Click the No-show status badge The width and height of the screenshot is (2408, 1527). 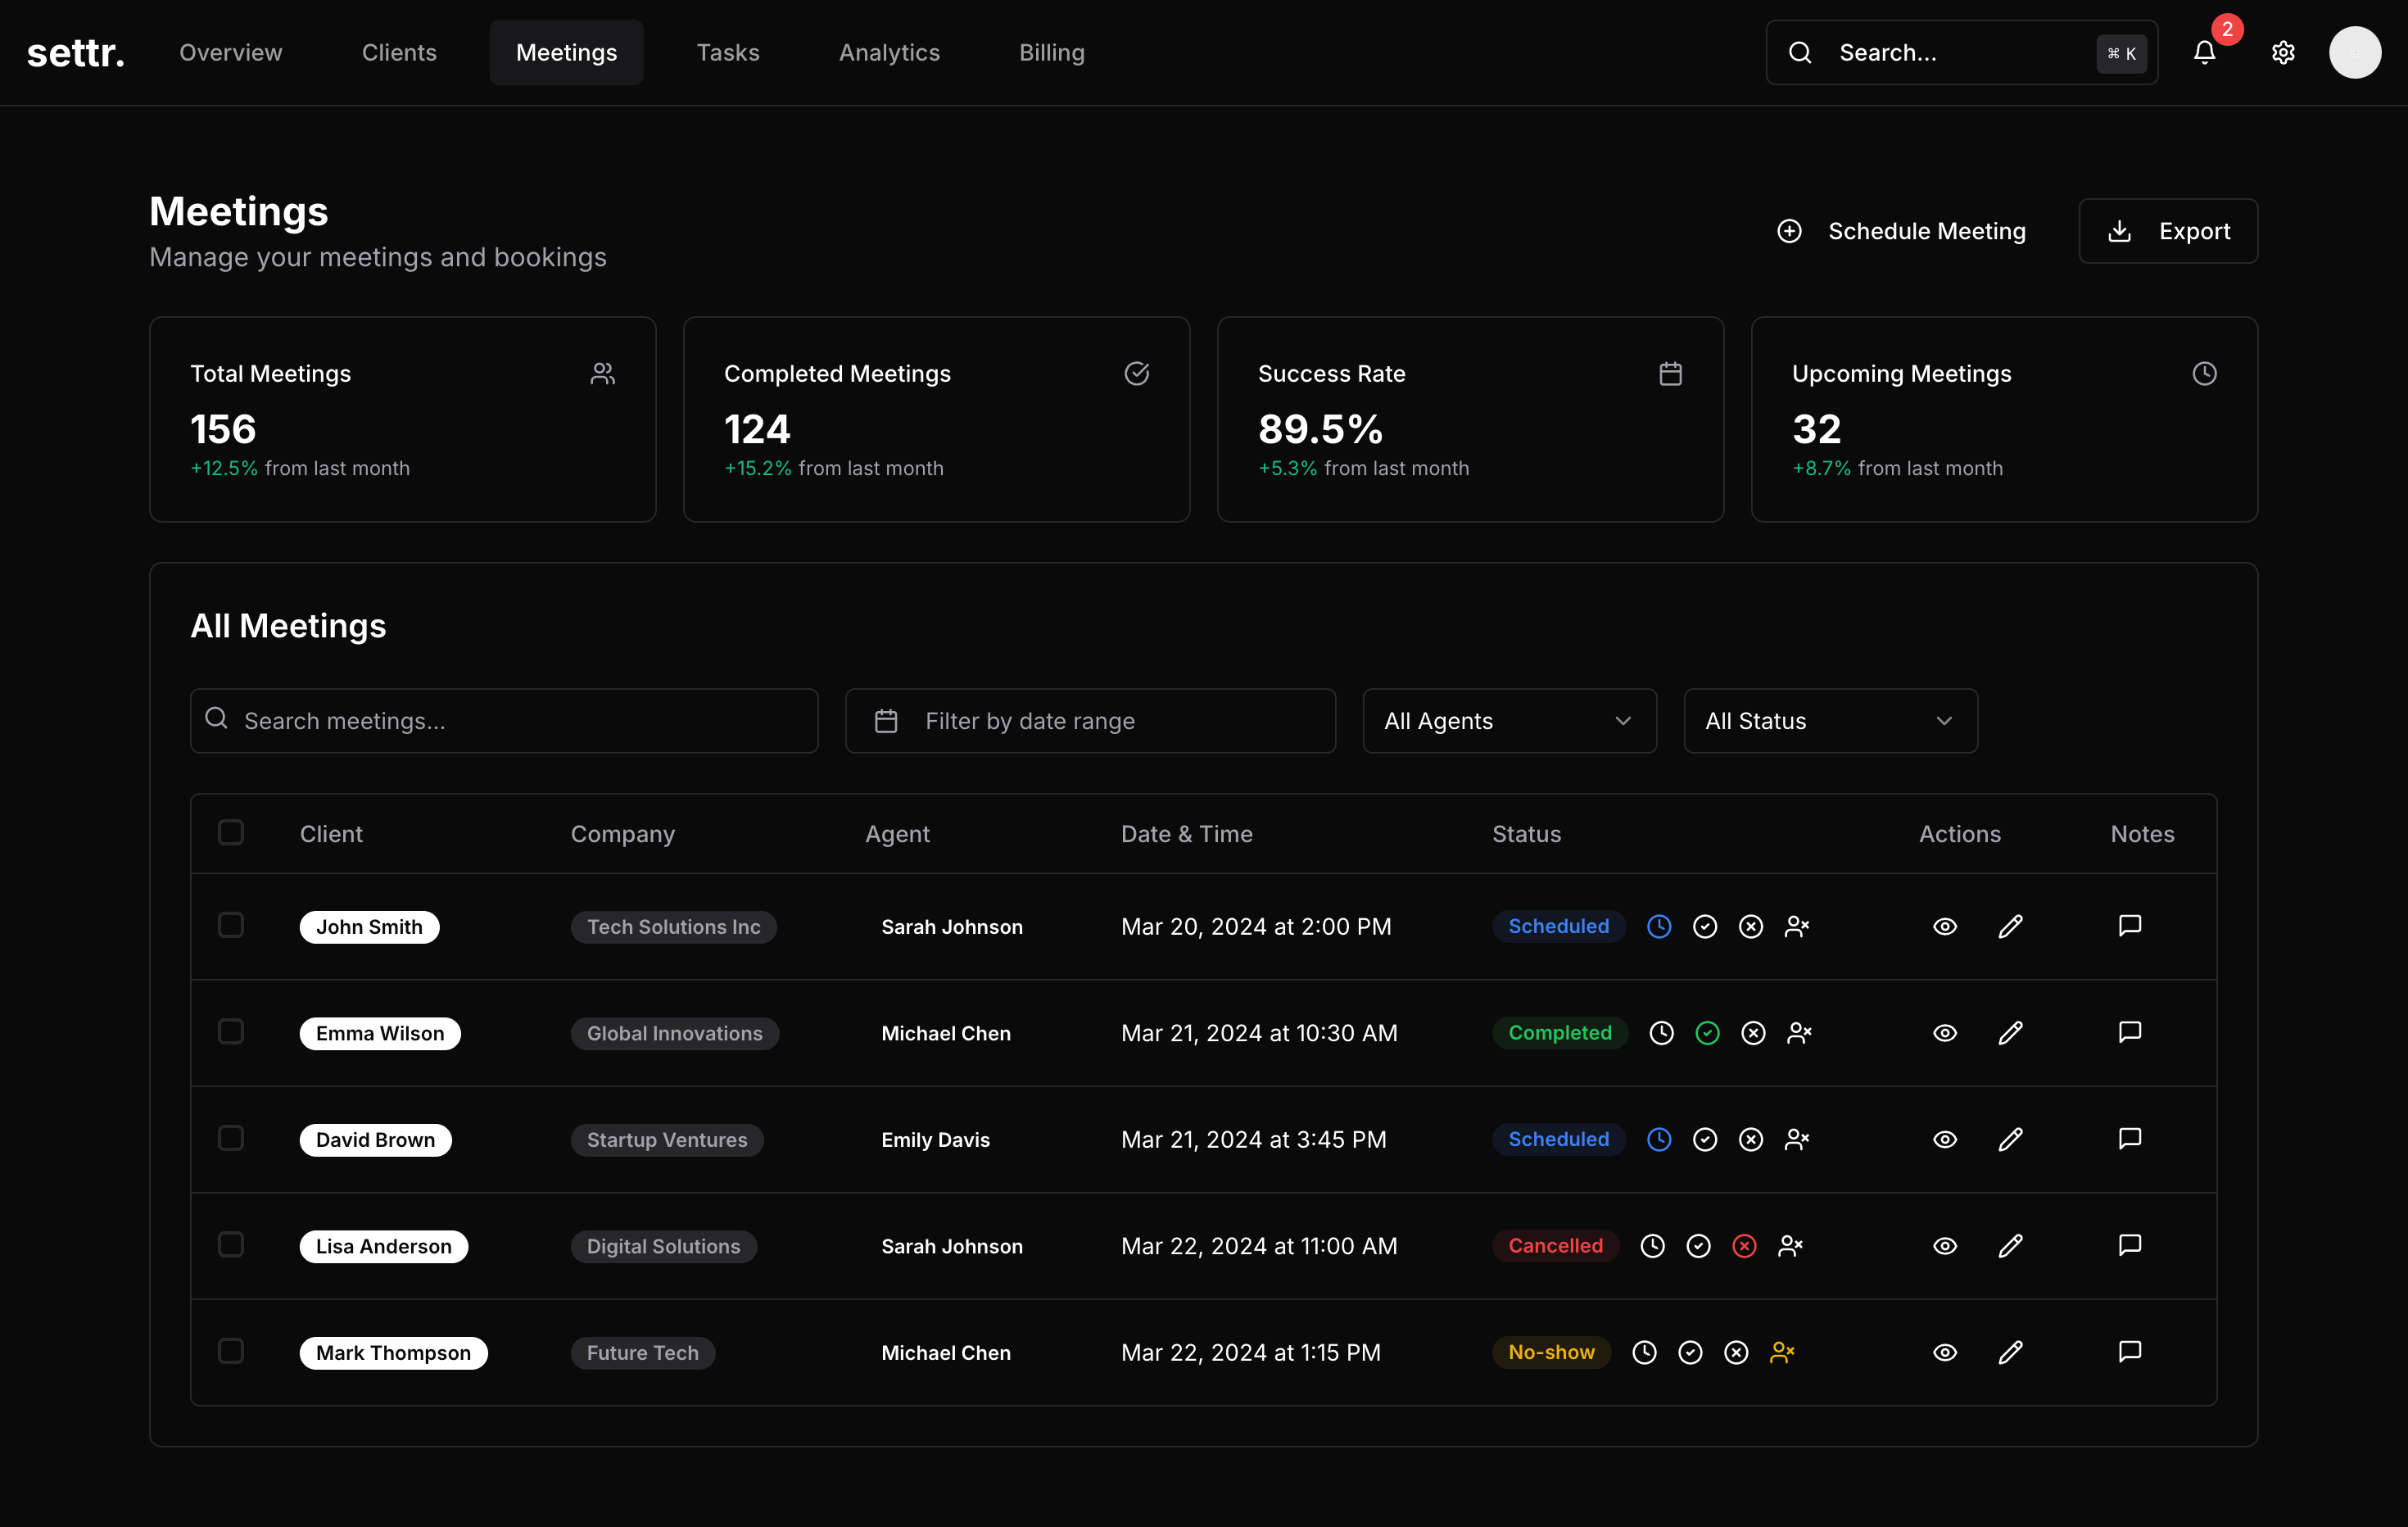1551,1353
